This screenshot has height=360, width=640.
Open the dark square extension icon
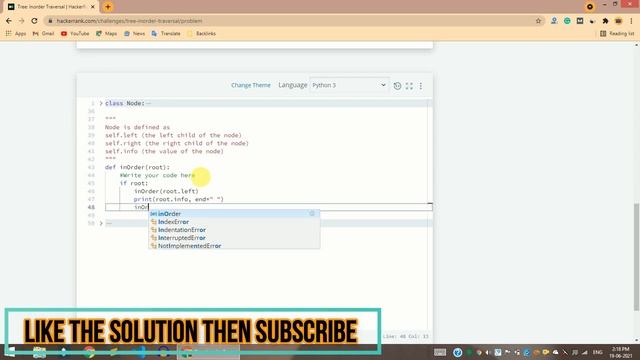point(580,21)
